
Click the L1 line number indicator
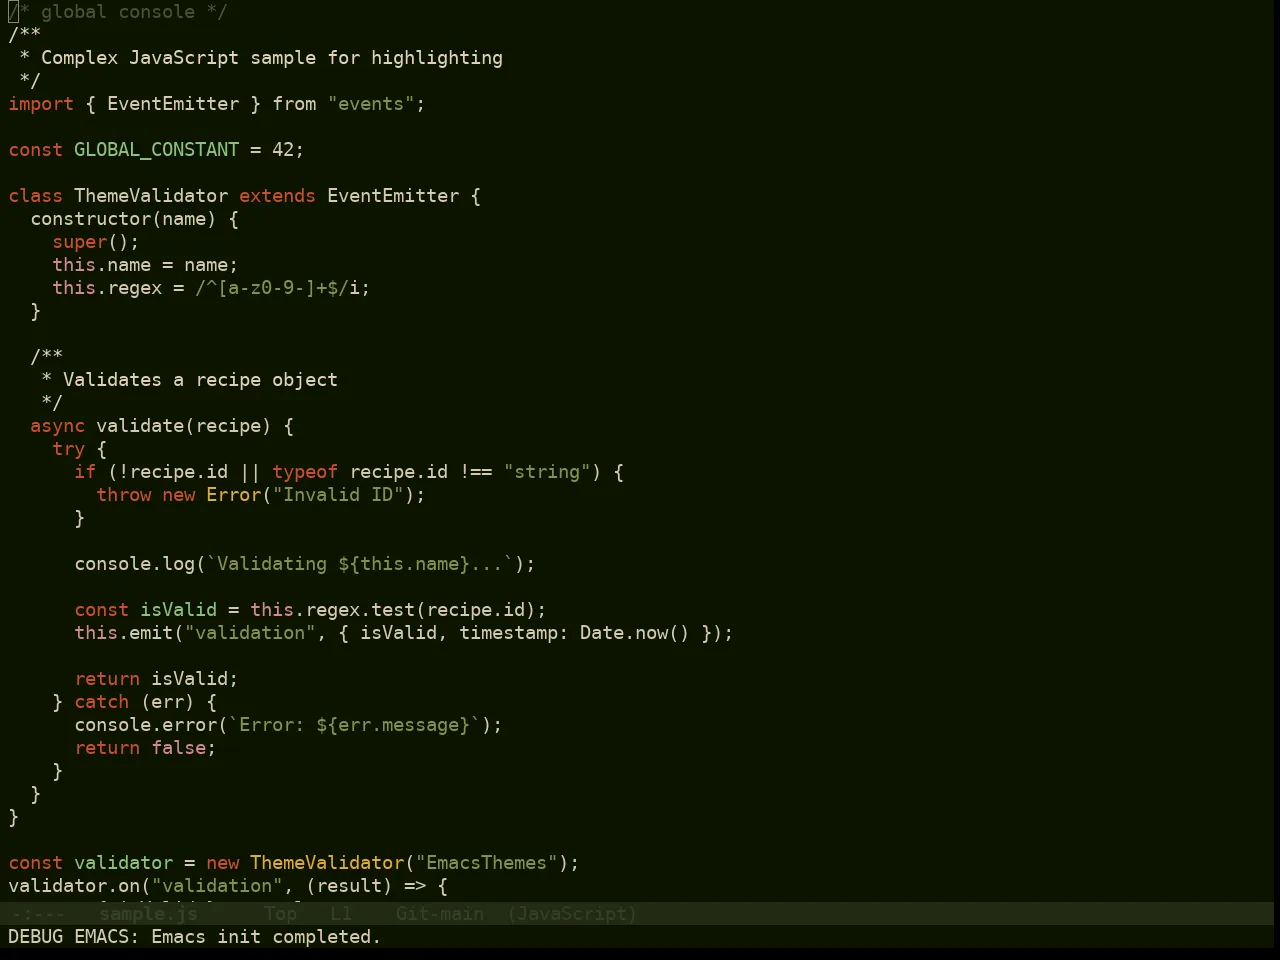coord(341,913)
